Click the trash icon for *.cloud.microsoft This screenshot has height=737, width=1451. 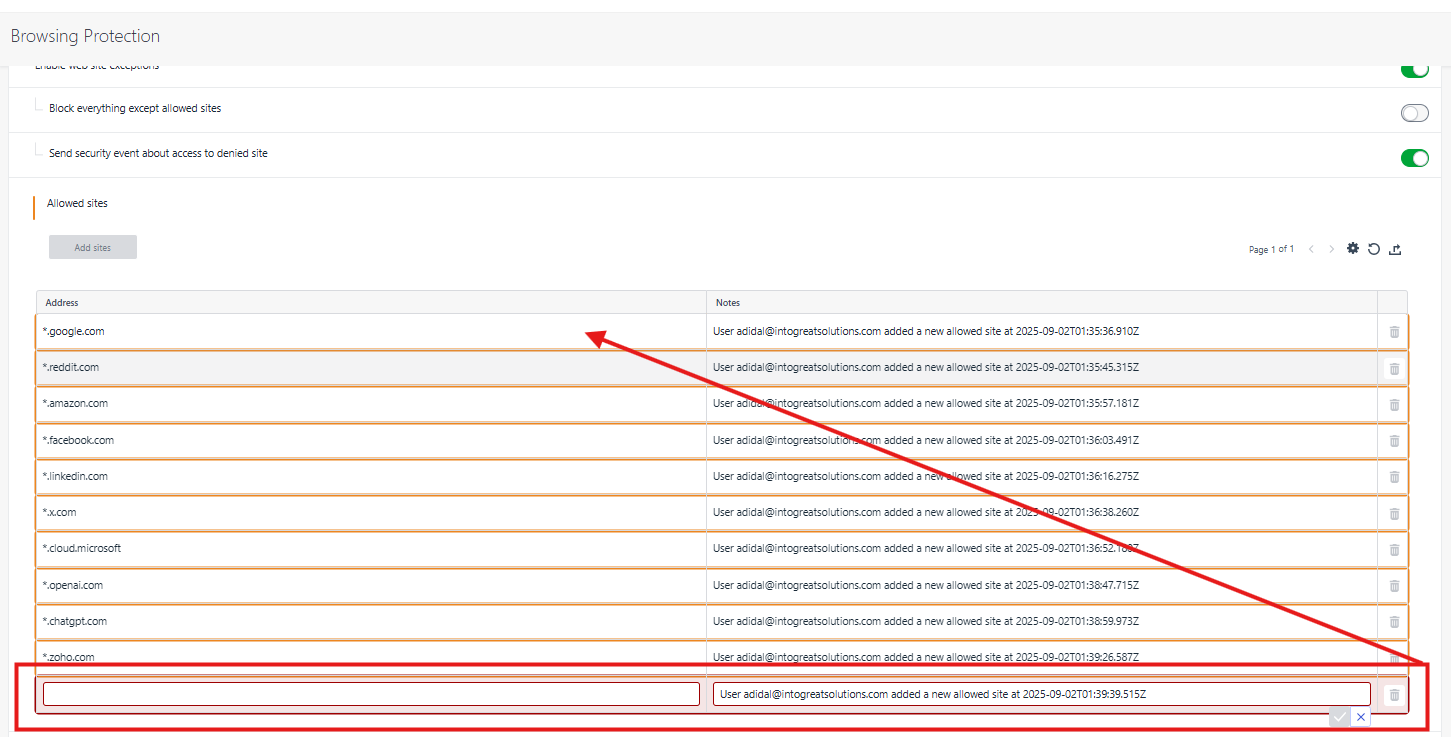(1394, 549)
